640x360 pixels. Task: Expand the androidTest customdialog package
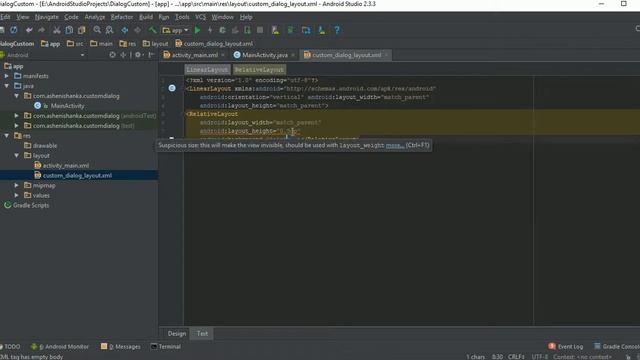coord(17,116)
